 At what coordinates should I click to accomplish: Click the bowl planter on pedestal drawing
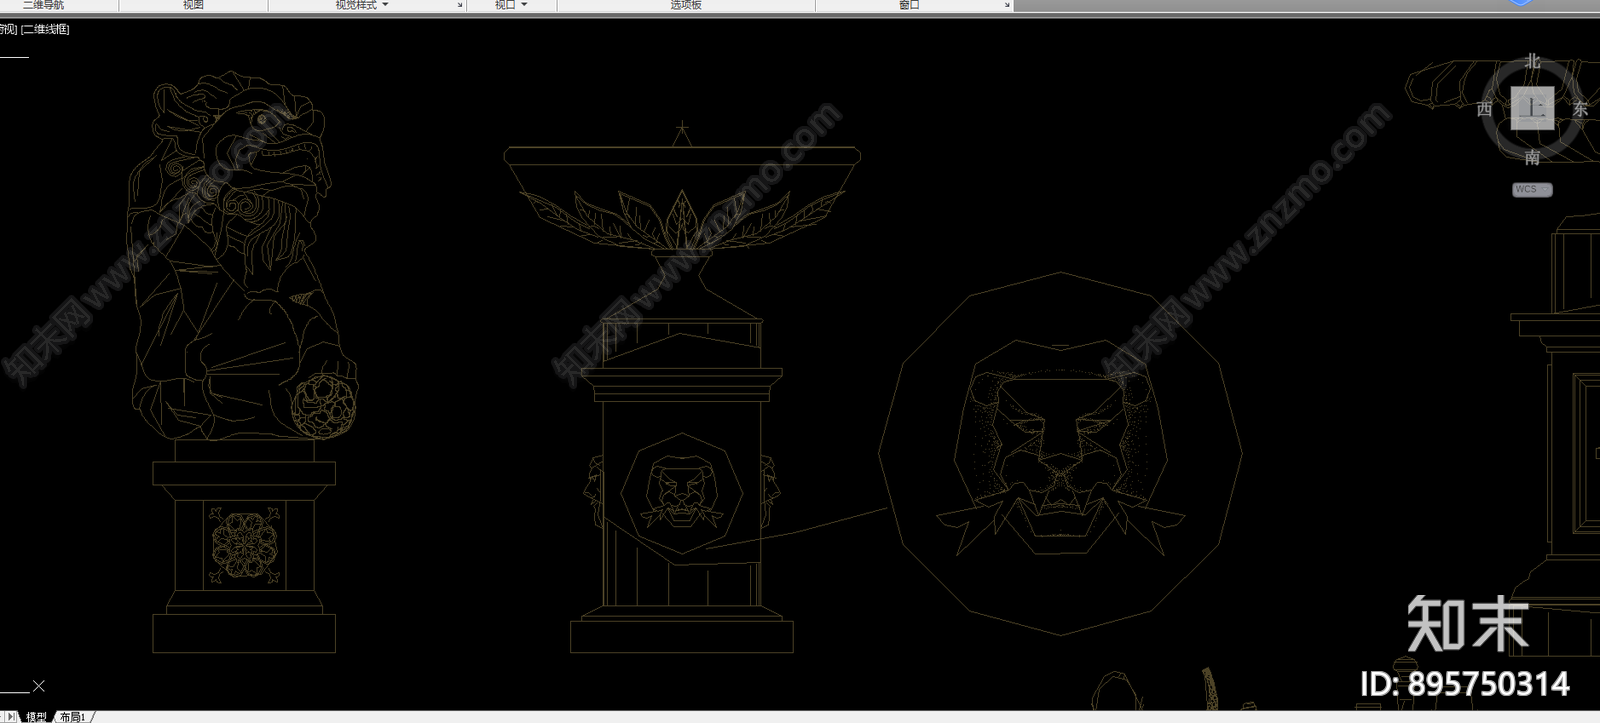click(682, 388)
